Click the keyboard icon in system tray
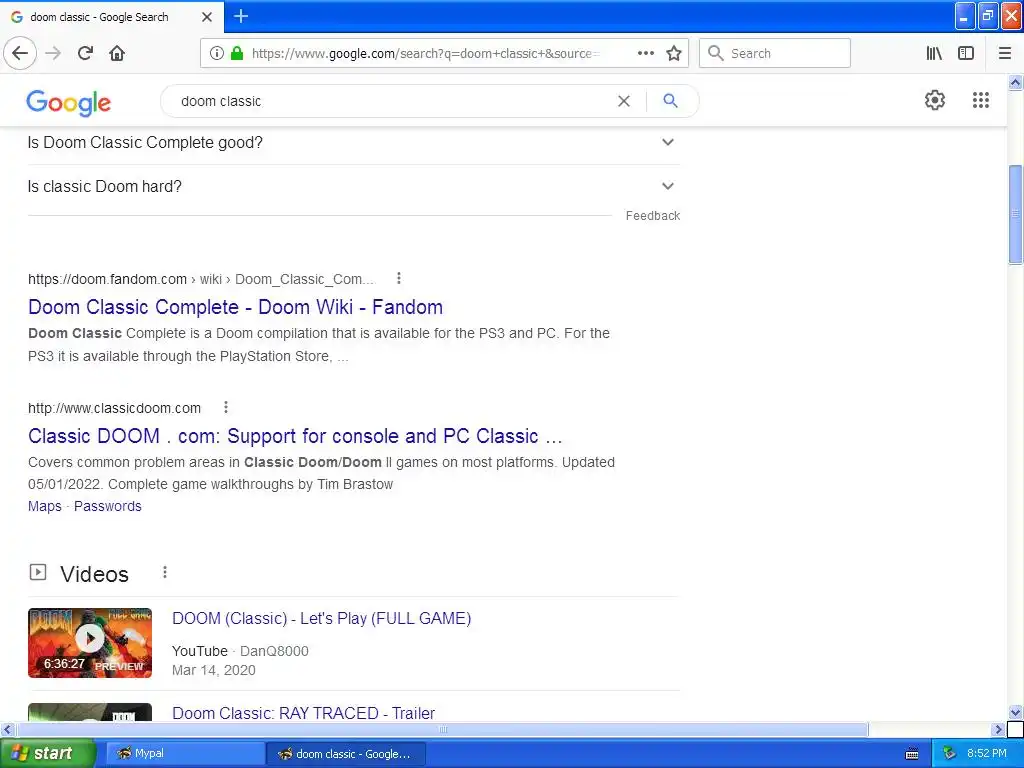 912,754
